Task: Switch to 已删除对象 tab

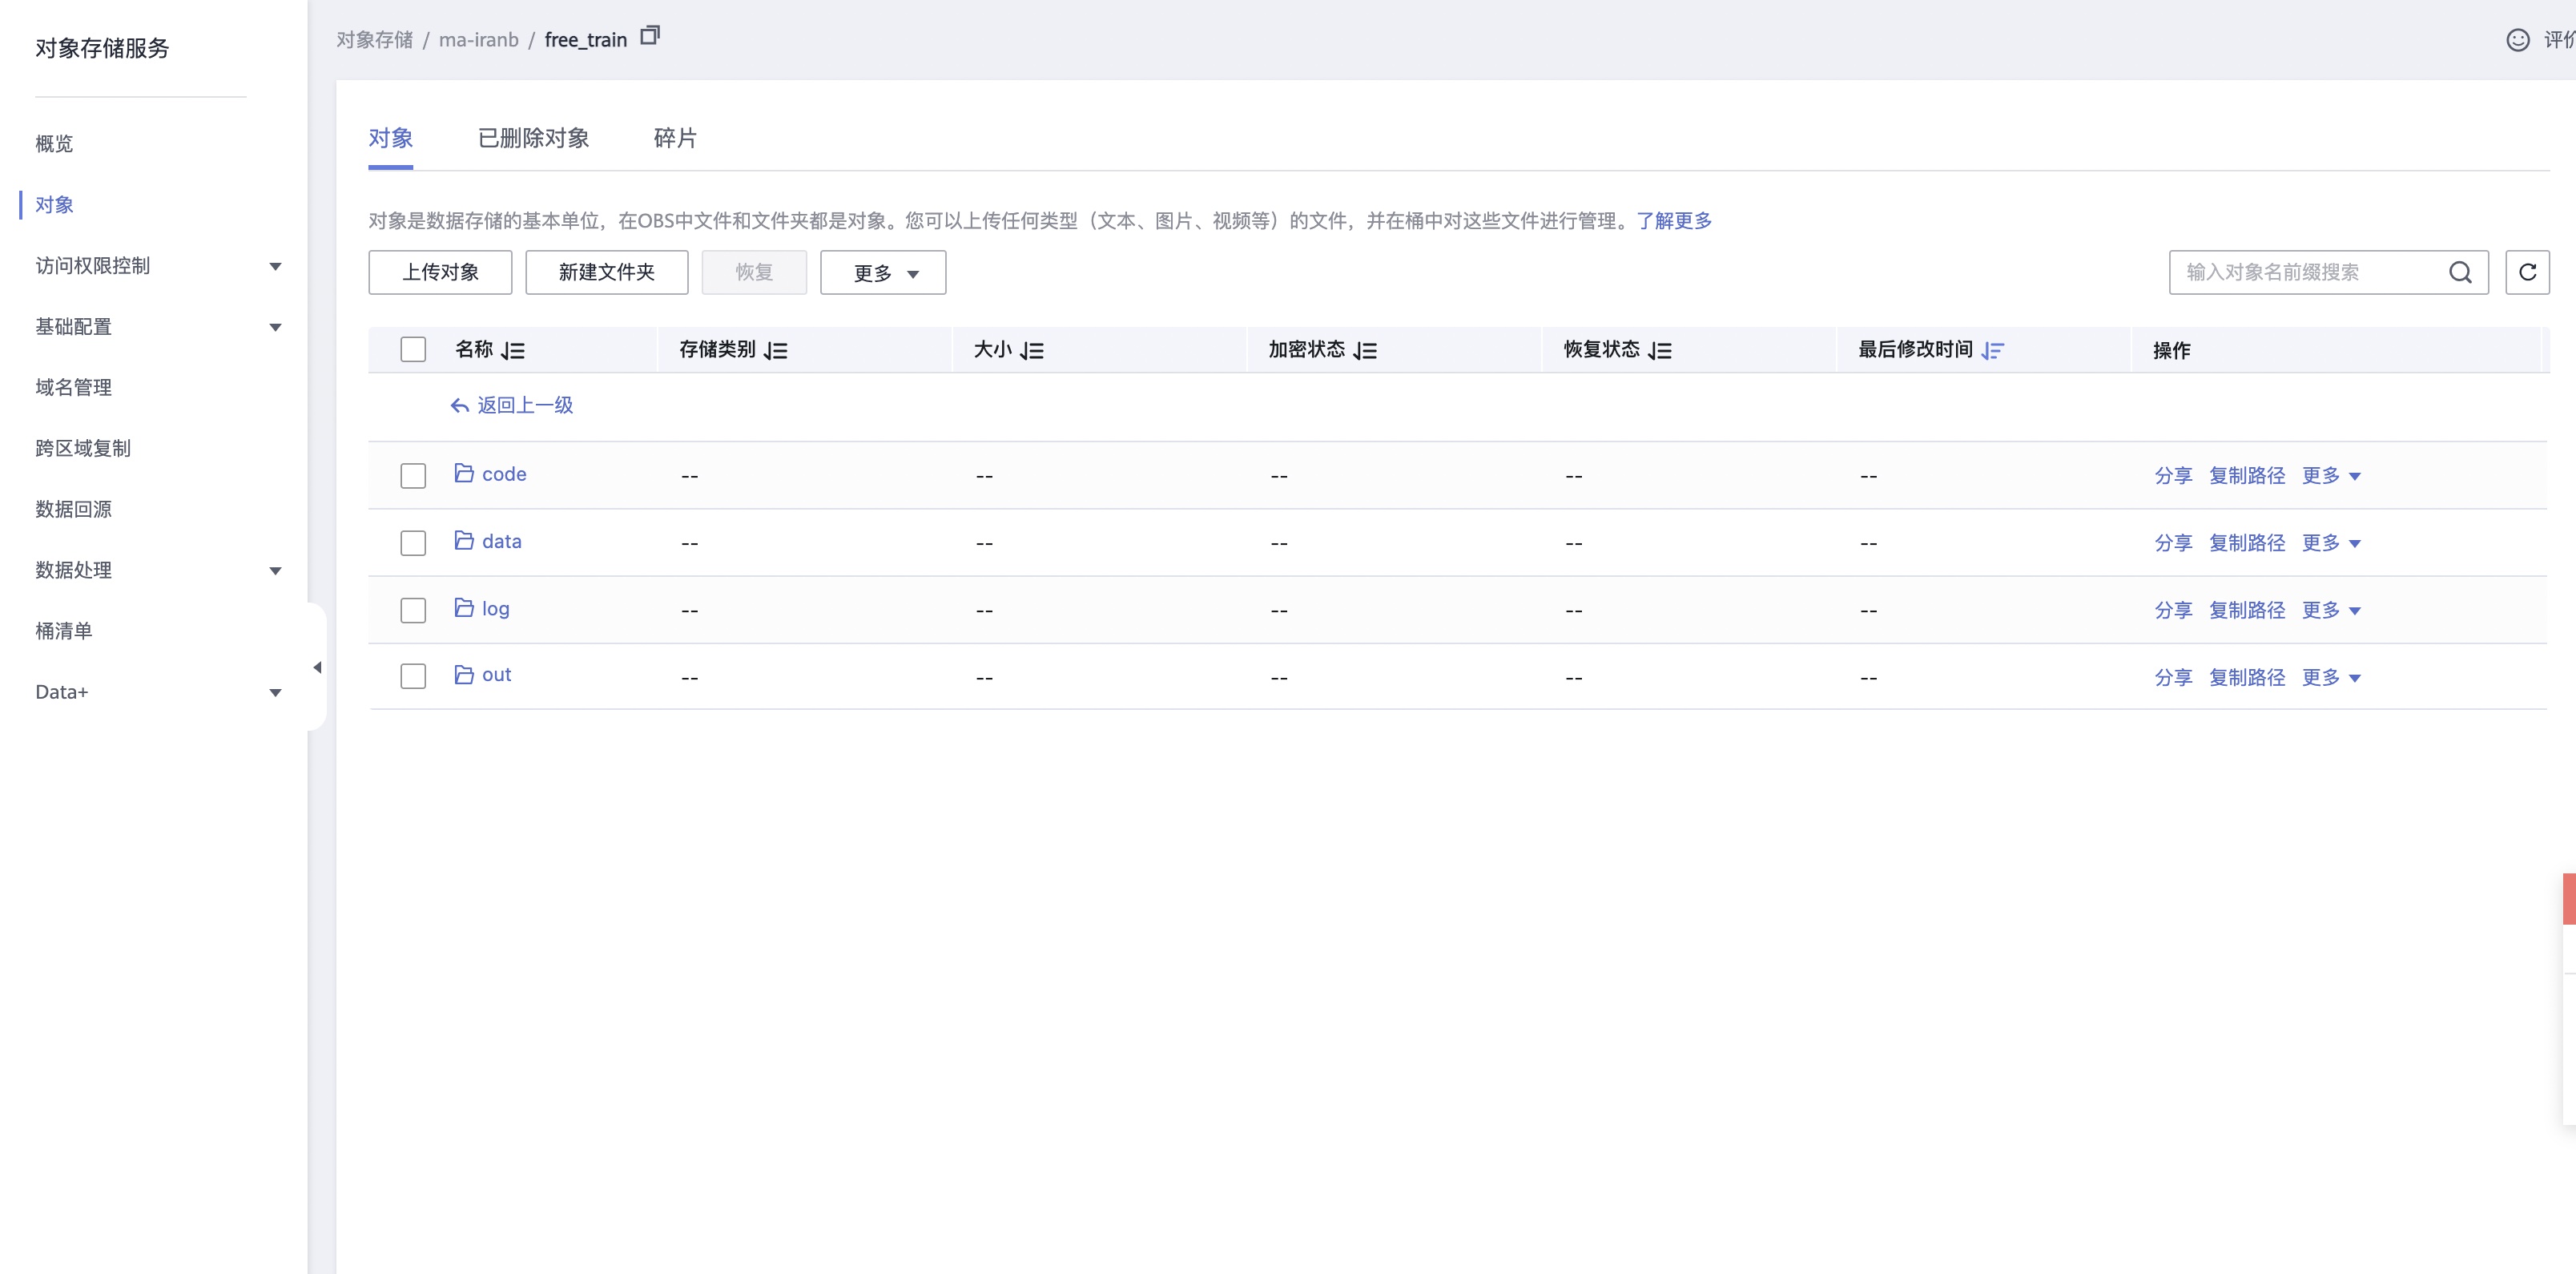Action: (x=533, y=138)
